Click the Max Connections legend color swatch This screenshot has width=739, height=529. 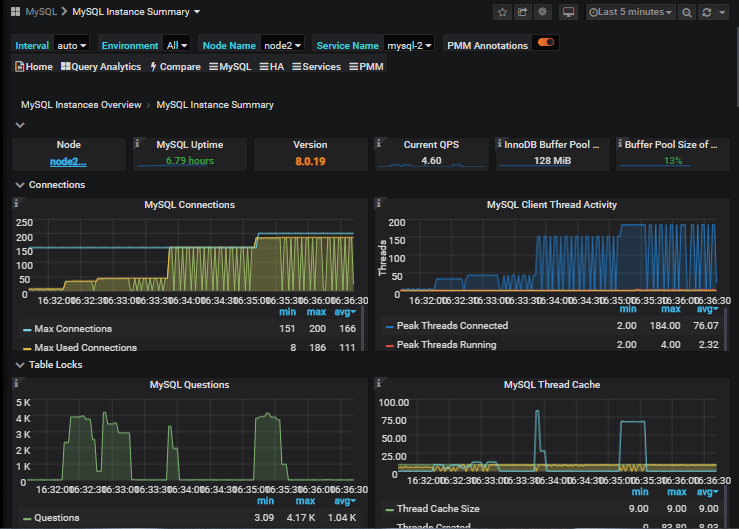27,330
